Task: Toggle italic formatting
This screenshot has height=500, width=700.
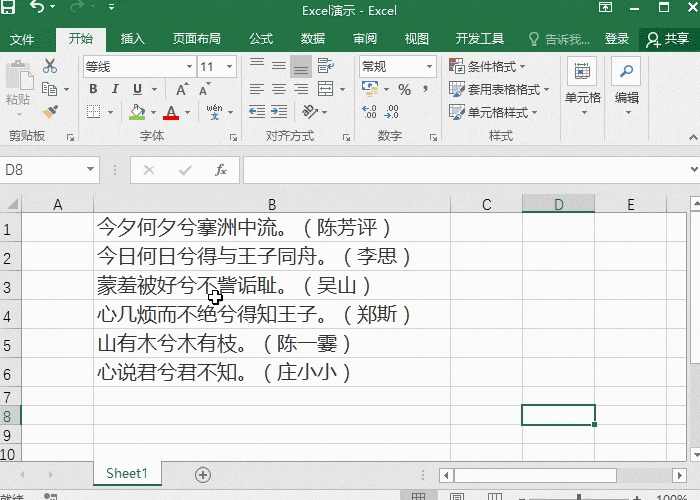Action: [x=115, y=89]
